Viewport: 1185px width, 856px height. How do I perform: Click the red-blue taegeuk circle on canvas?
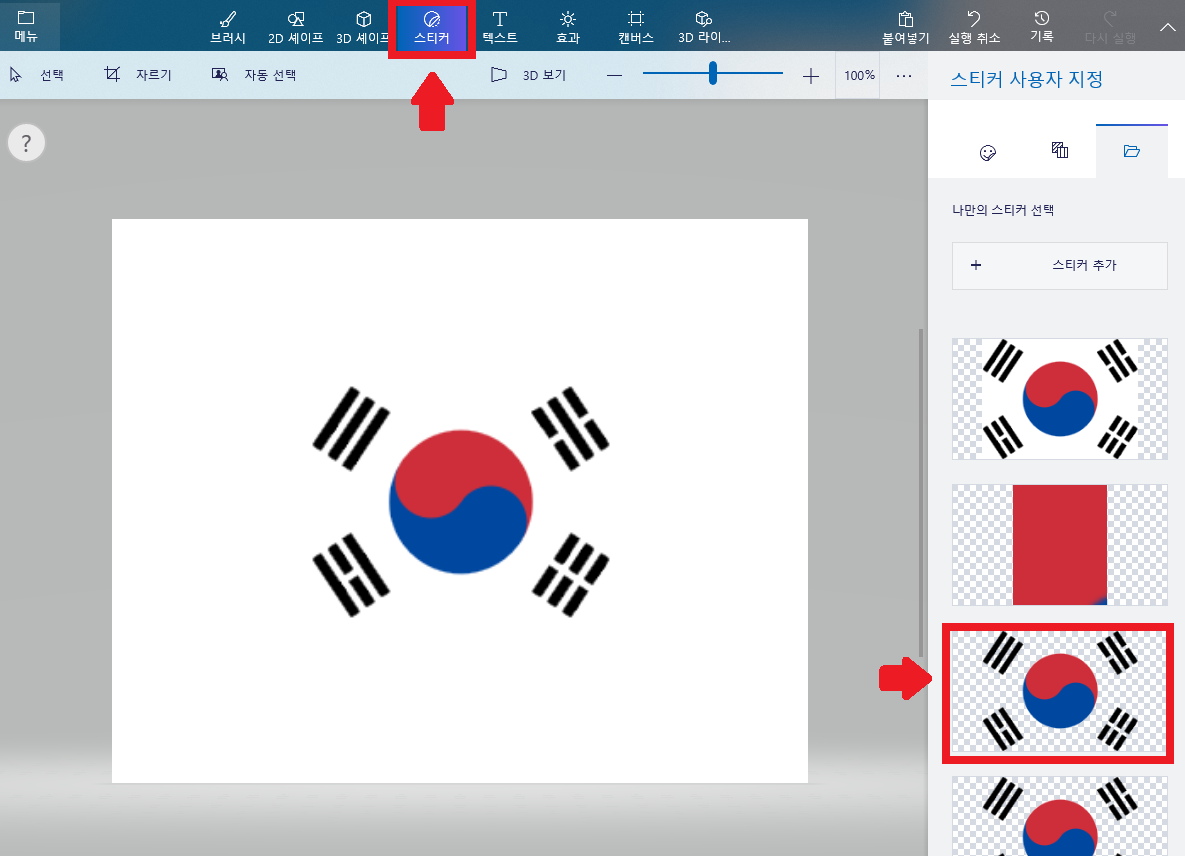pos(460,502)
